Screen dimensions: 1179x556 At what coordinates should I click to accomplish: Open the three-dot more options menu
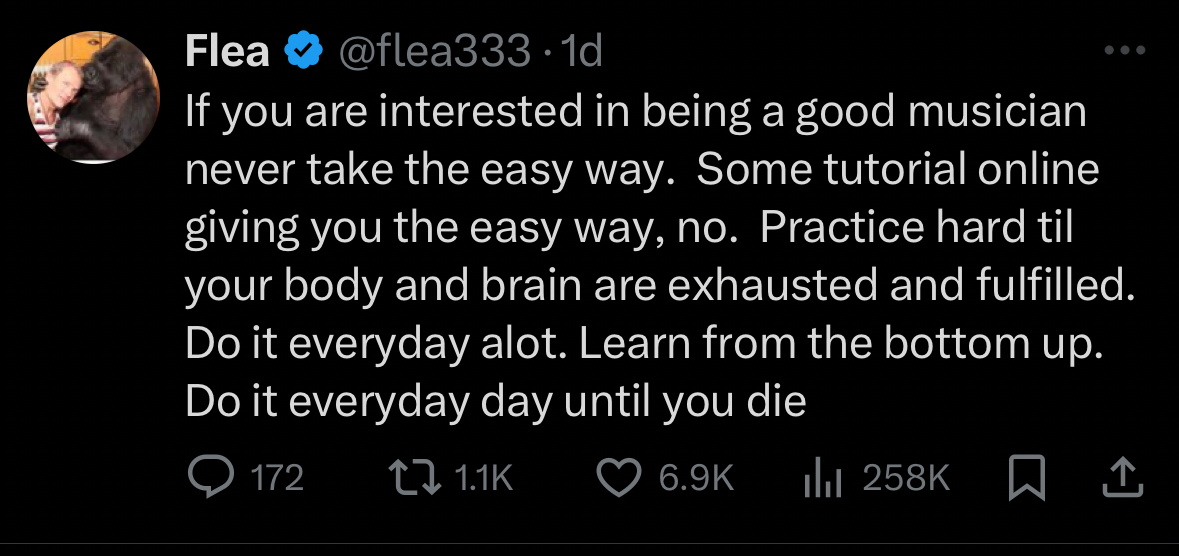click(1125, 50)
